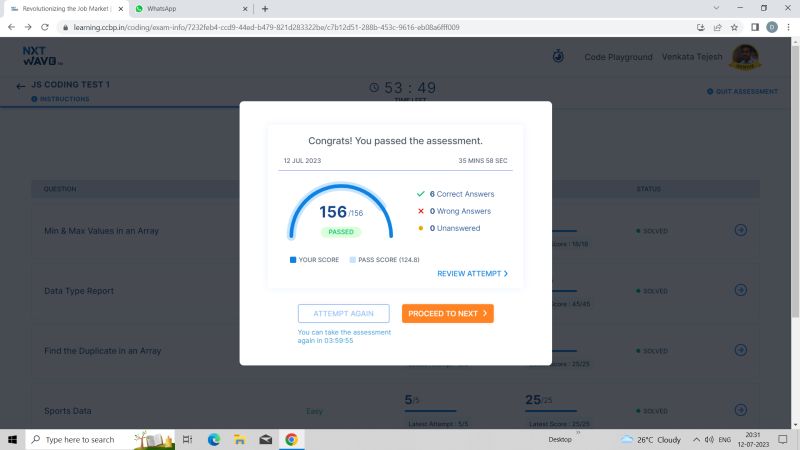The width and height of the screenshot is (800, 450).
Task: Open arrow for Min & Max Values question
Action: 741,230
